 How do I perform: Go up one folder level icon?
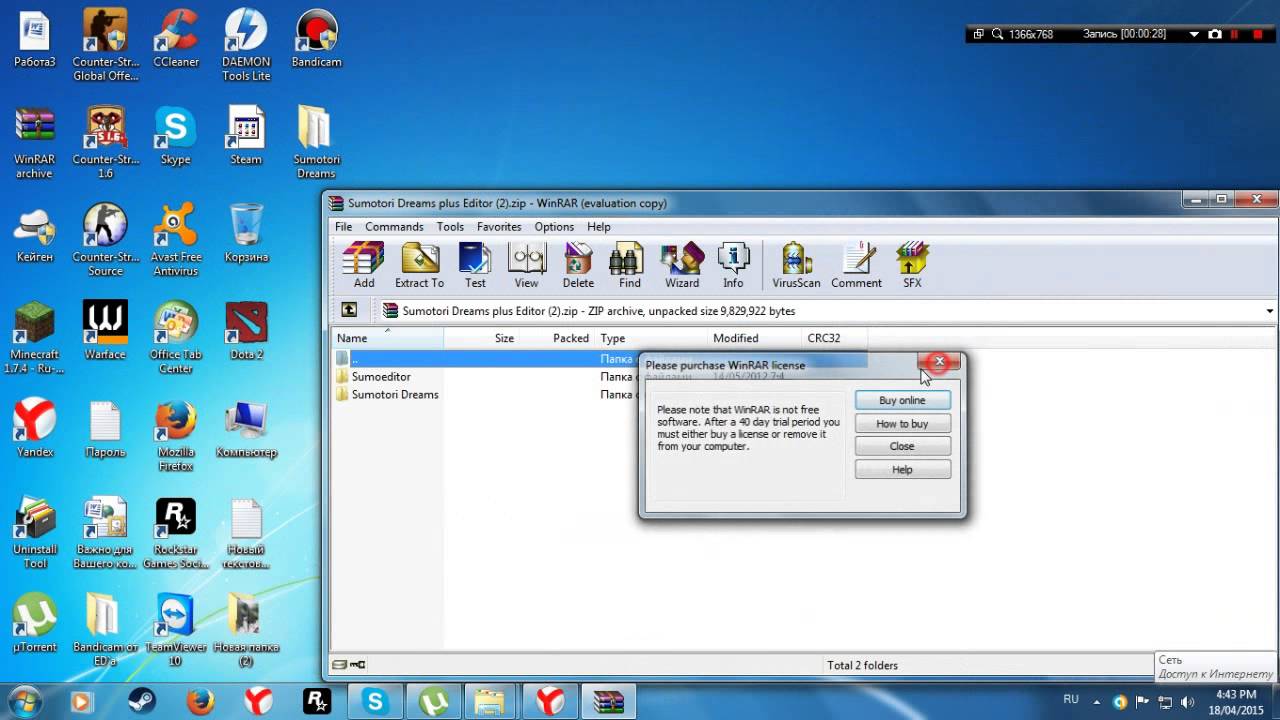pyautogui.click(x=349, y=311)
